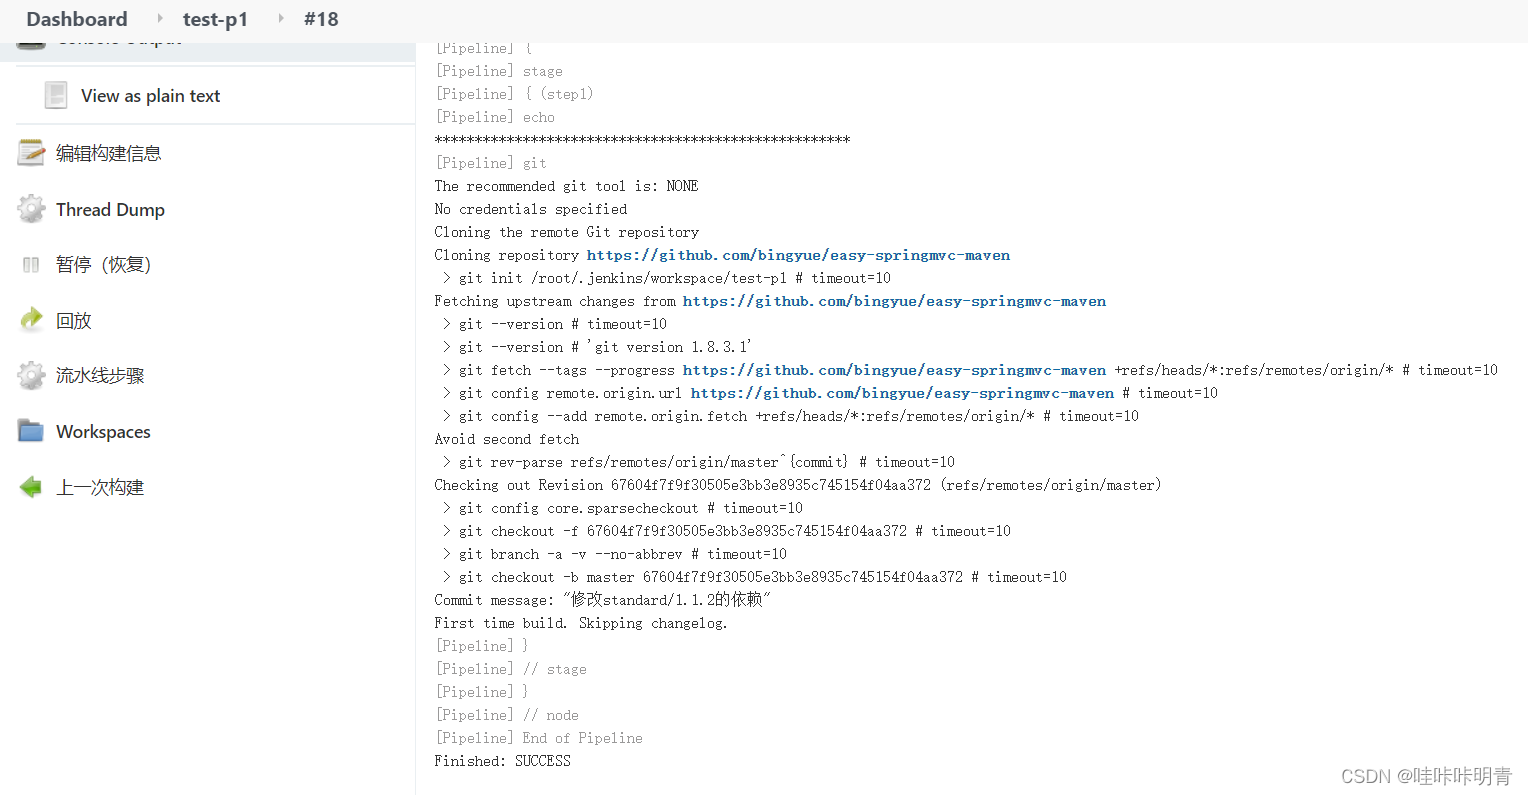This screenshot has width=1528, height=795.
Task: Open the Thread Dump link
Action: pyautogui.click(x=110, y=209)
